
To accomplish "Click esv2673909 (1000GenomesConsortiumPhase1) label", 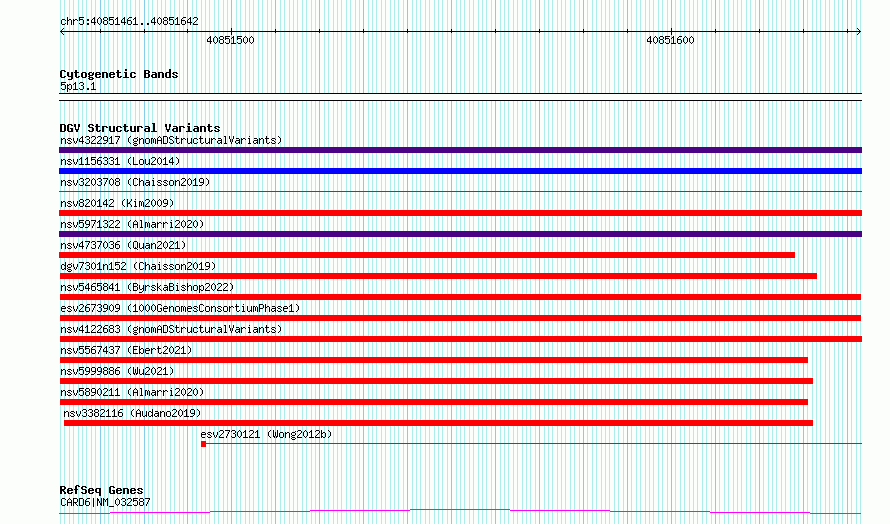I will tap(180, 308).
